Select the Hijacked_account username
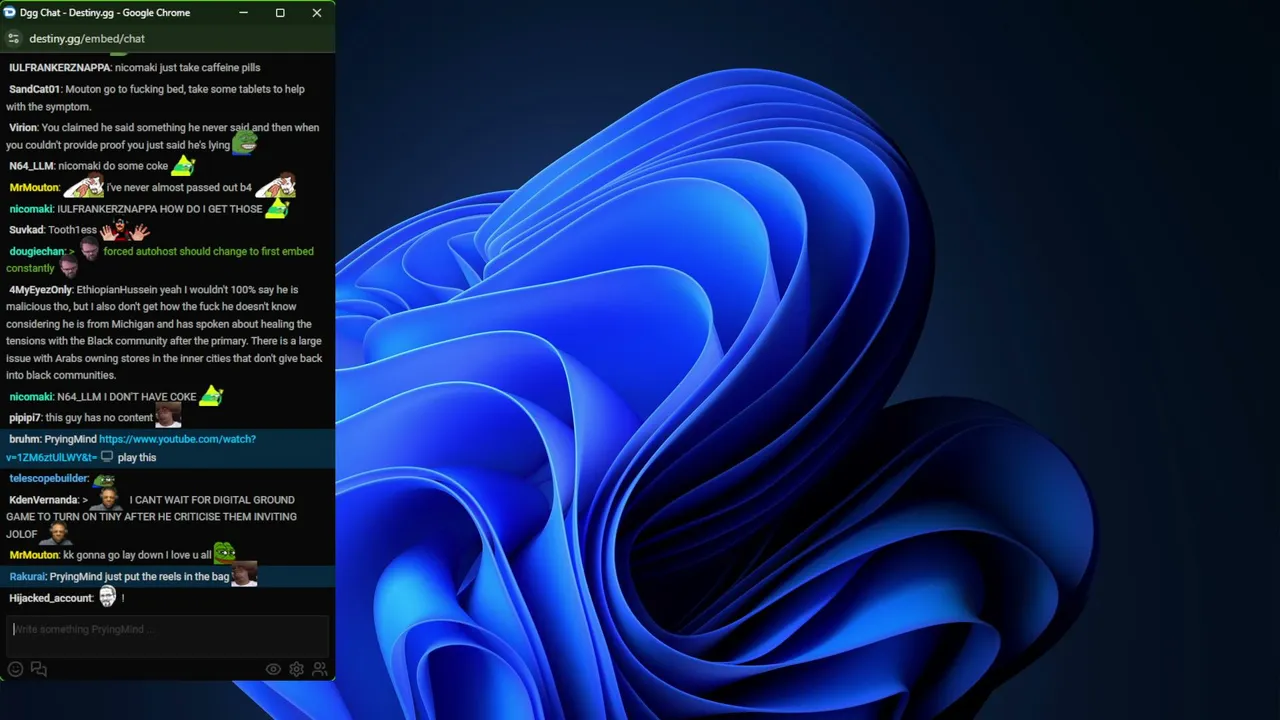Image resolution: width=1280 pixels, height=720 pixels. point(51,598)
